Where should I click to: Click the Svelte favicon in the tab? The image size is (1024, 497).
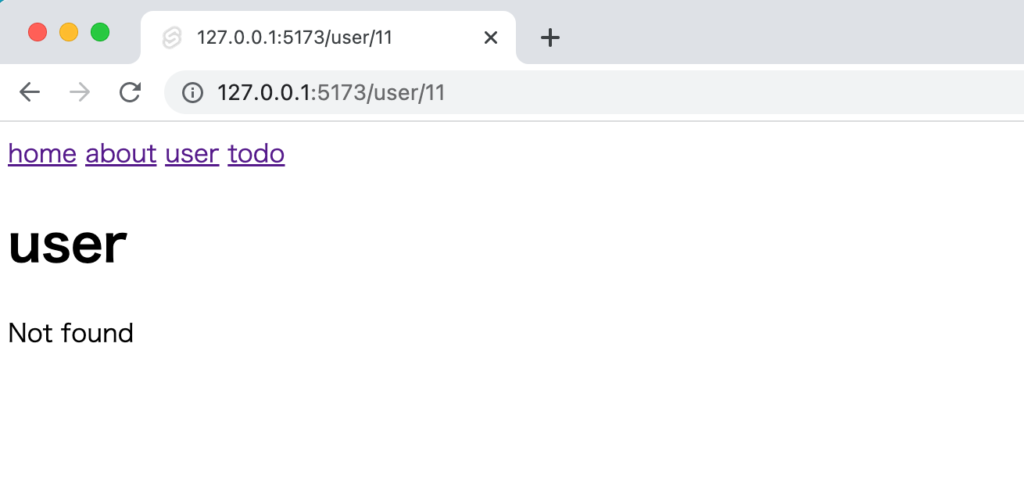[171, 38]
